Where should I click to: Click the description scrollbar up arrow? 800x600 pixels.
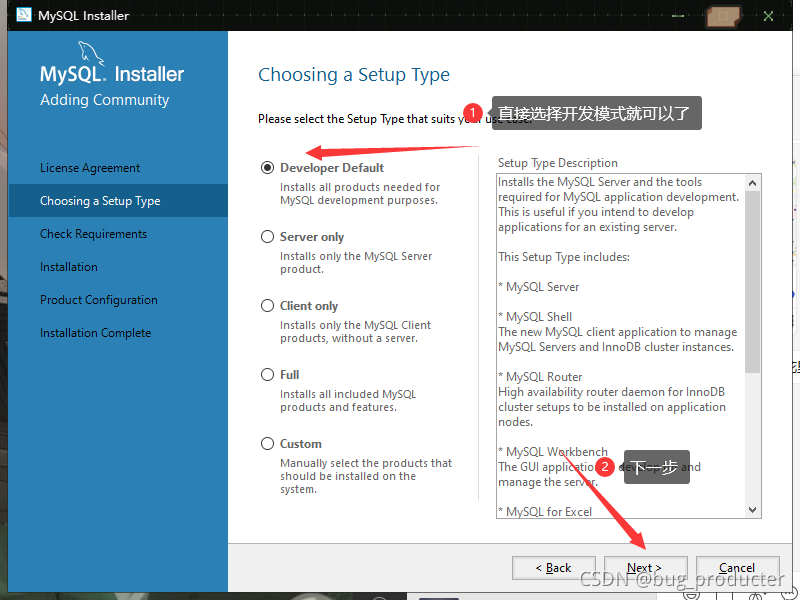[x=753, y=183]
